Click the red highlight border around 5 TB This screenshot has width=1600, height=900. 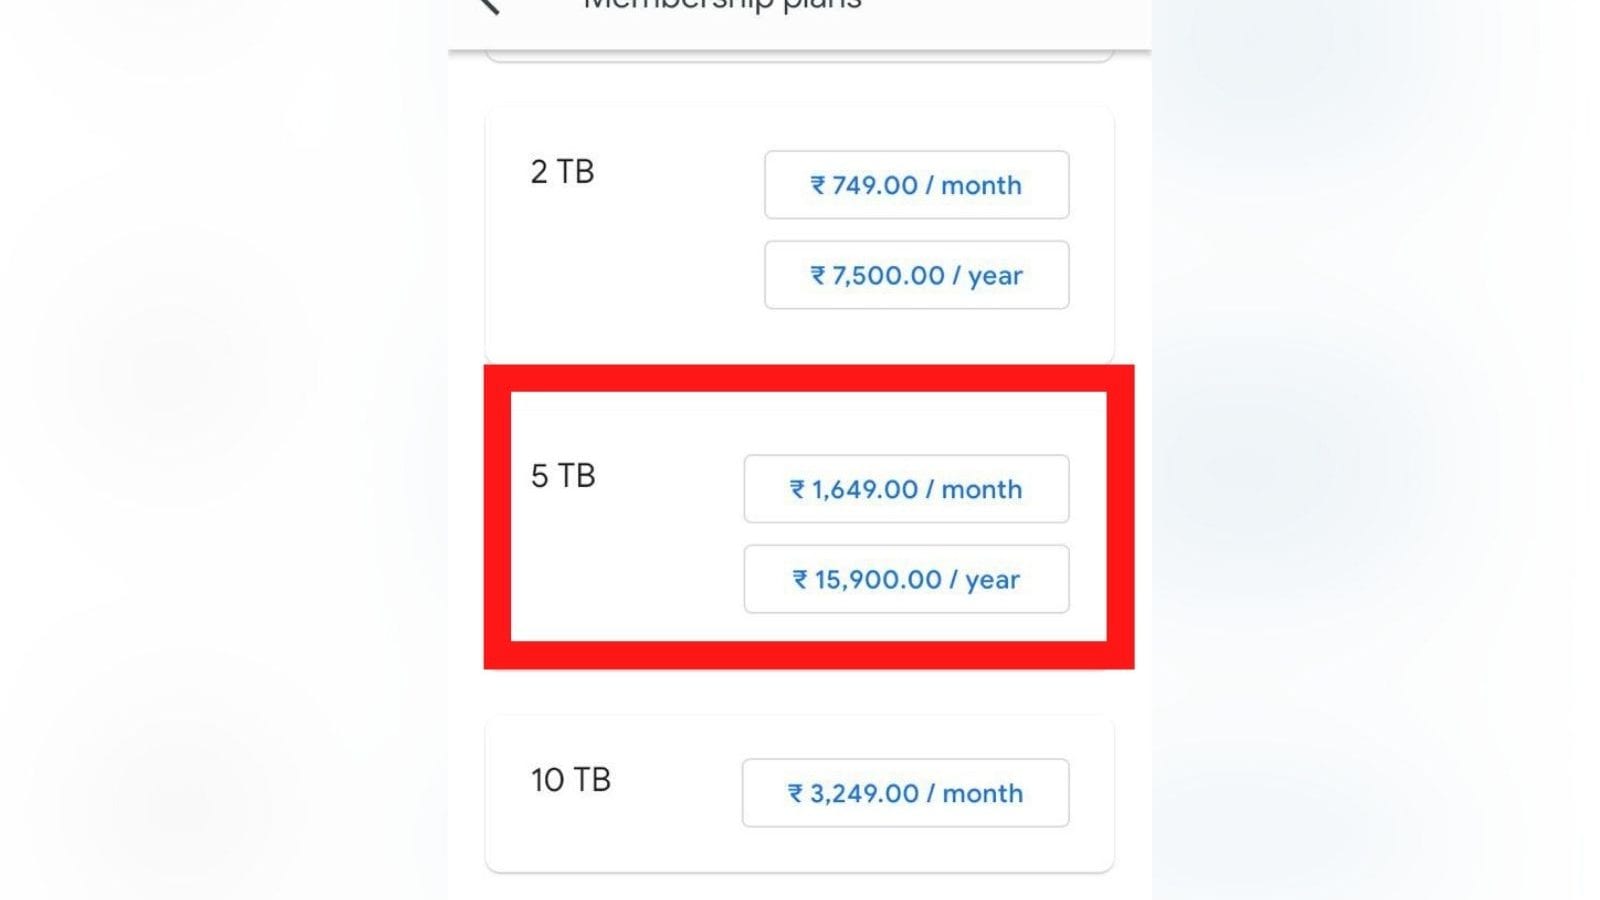[x=809, y=379]
